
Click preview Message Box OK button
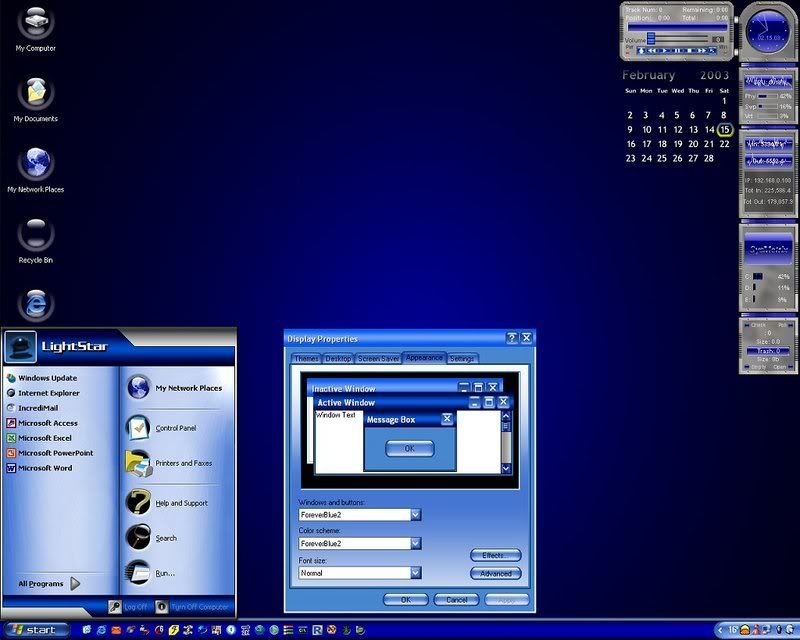410,449
